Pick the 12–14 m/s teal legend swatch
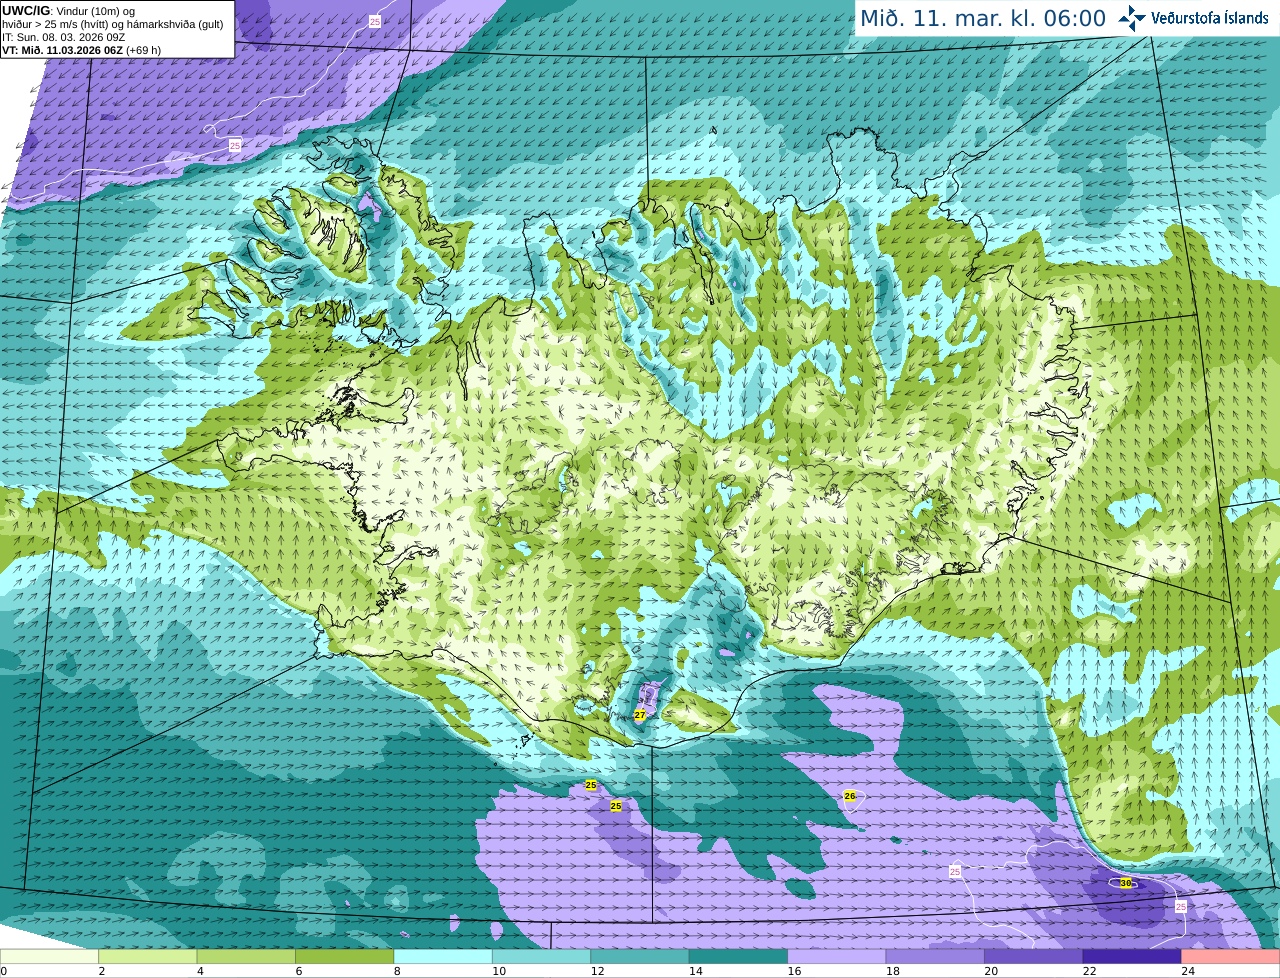This screenshot has height=978, width=1280. 640,956
